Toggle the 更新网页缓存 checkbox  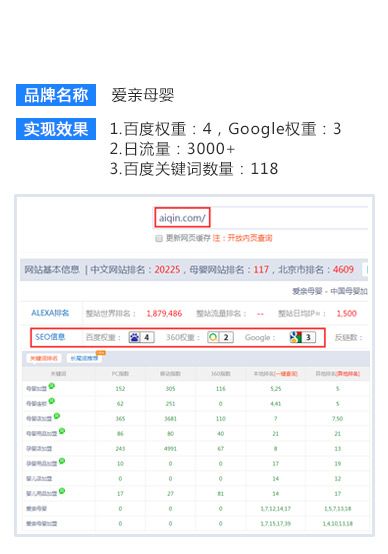tap(159, 238)
